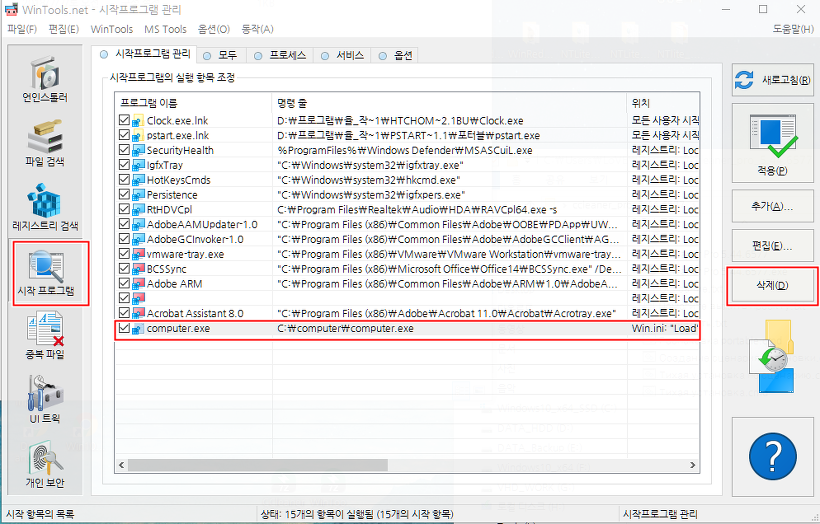Click the blue question mark help icon

click(772, 457)
